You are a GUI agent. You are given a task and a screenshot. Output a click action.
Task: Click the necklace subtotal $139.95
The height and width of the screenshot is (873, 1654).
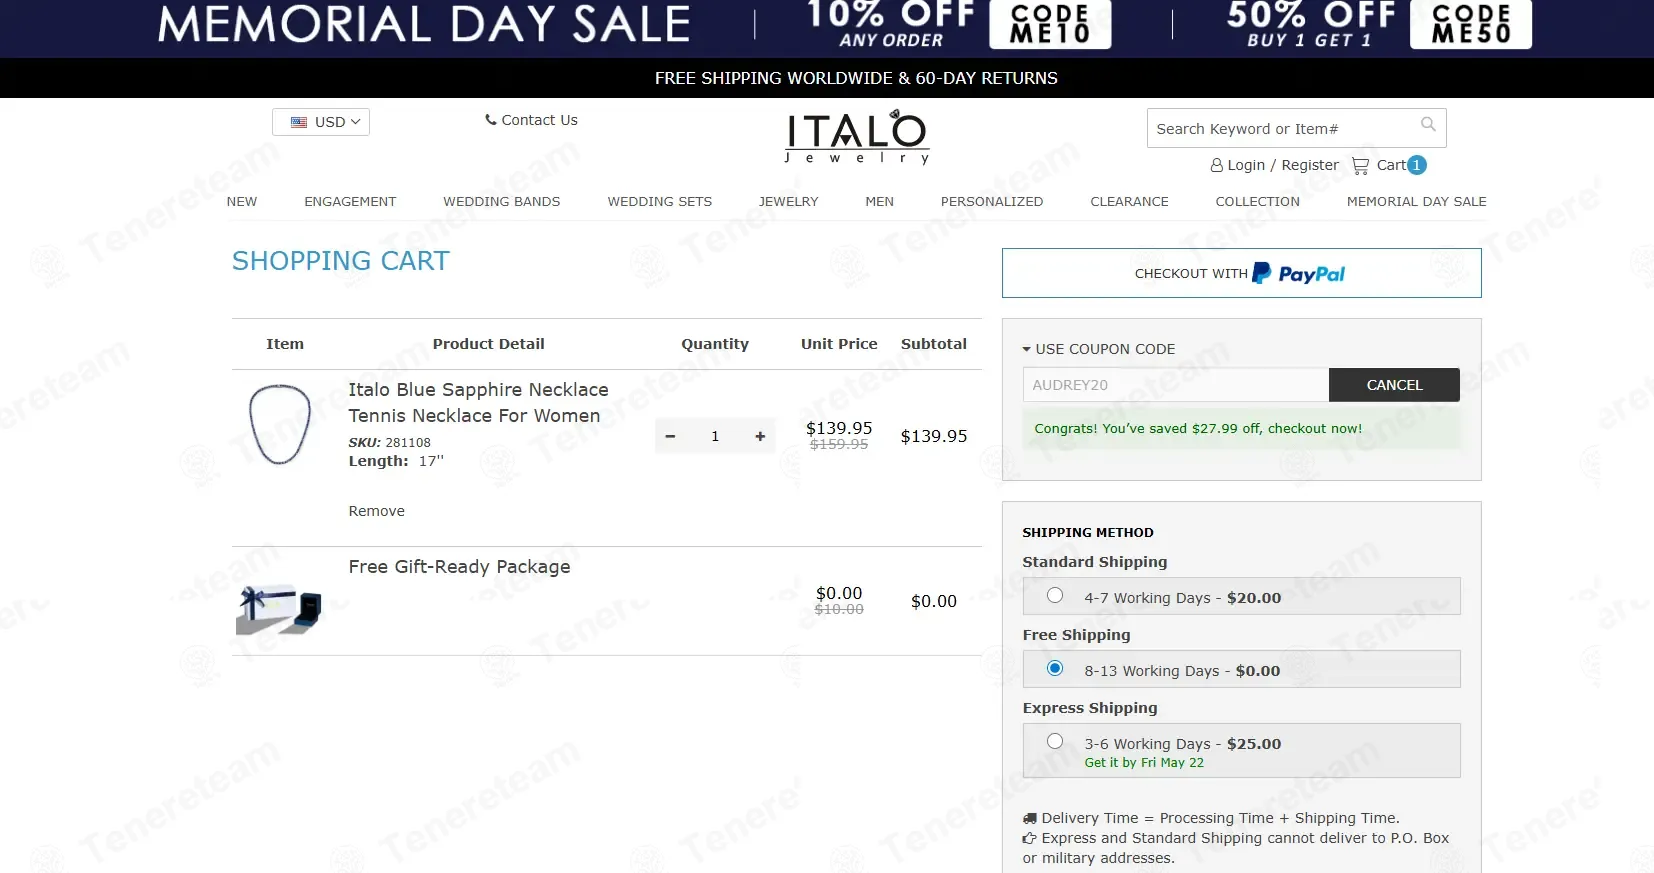[x=934, y=436]
